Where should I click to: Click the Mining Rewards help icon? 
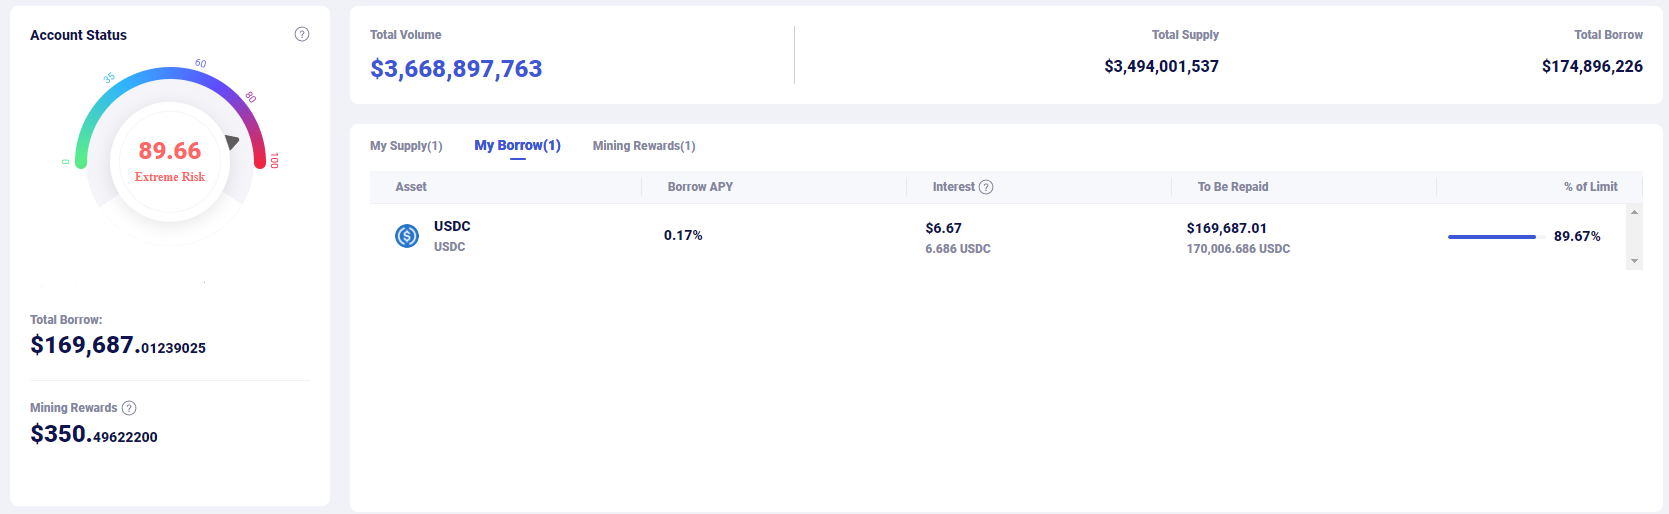[129, 408]
